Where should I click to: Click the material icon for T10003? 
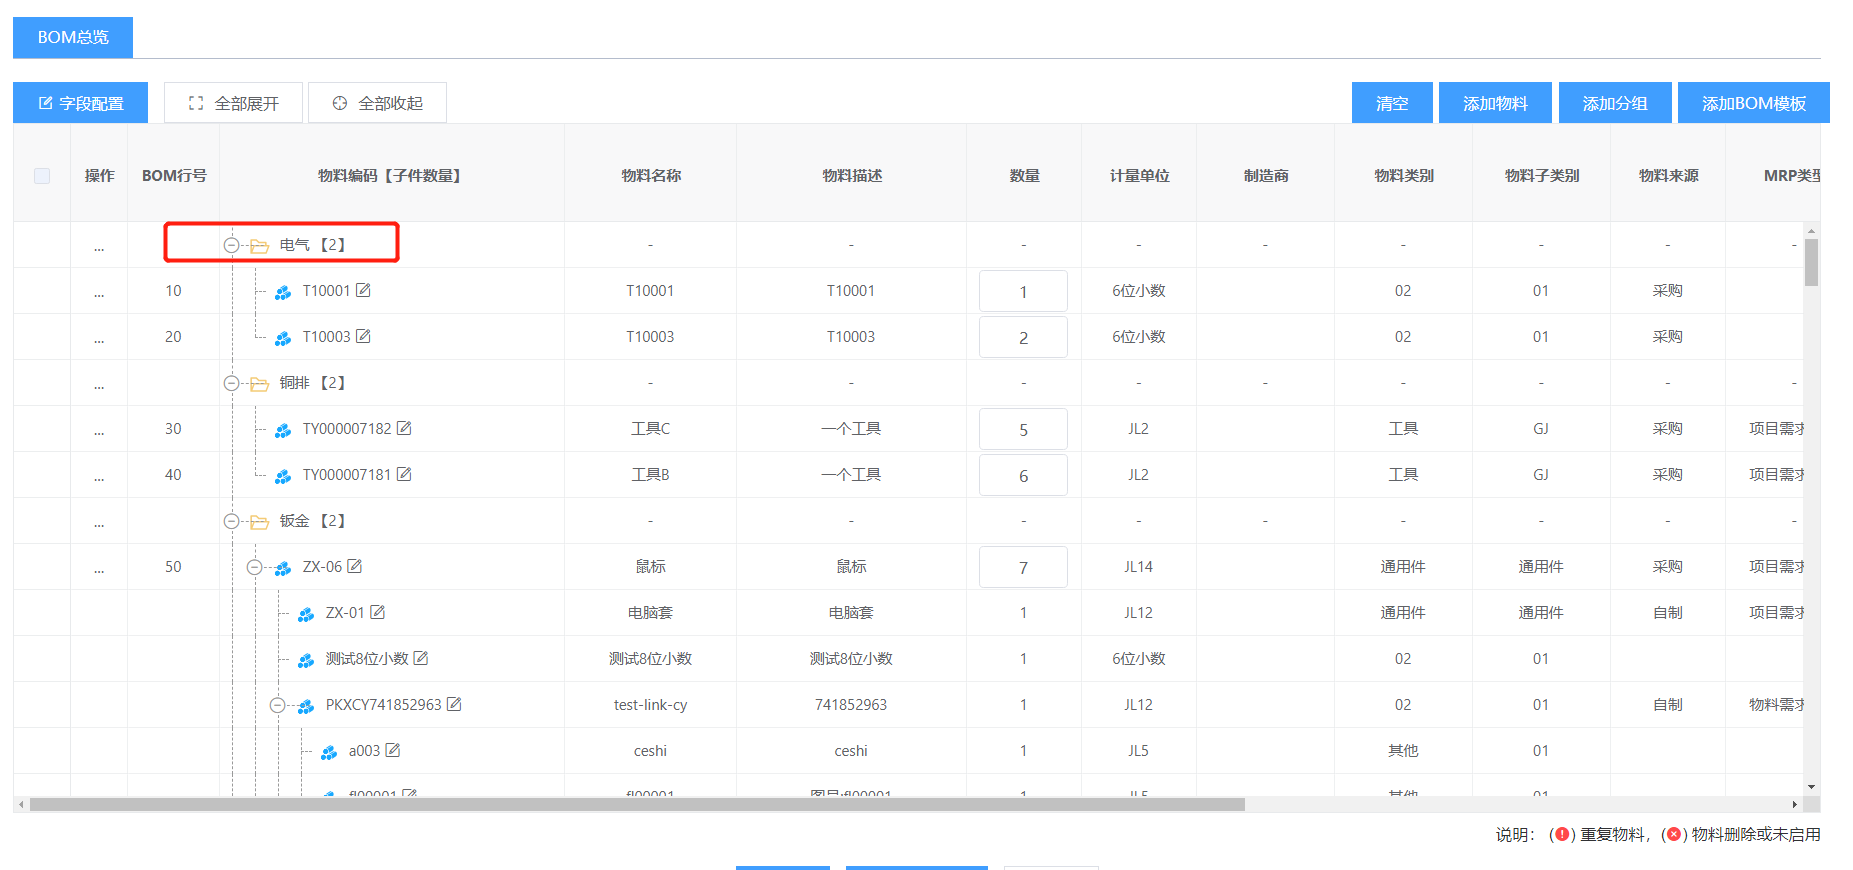283,338
